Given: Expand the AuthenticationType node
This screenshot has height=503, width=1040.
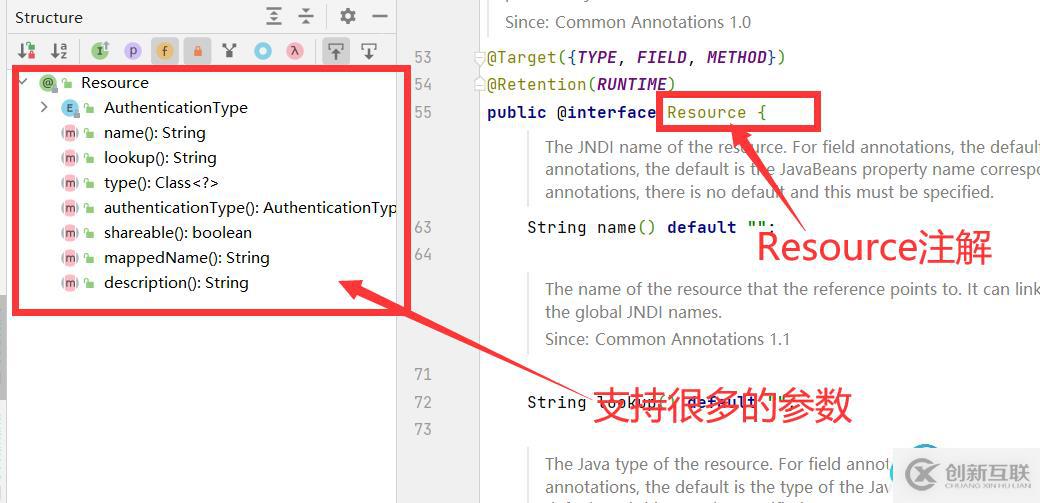Looking at the screenshot, I should pos(44,107).
